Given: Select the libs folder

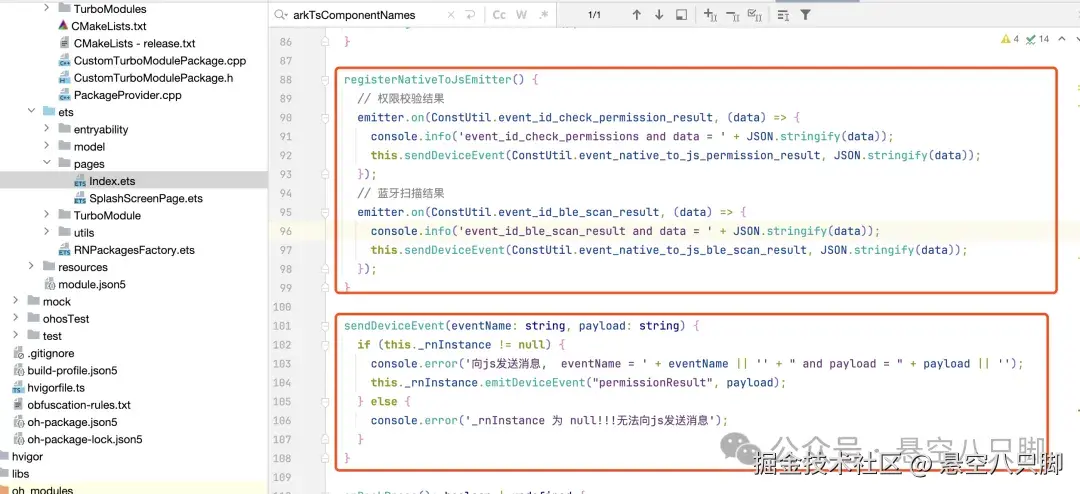Looking at the screenshot, I should 21,474.
